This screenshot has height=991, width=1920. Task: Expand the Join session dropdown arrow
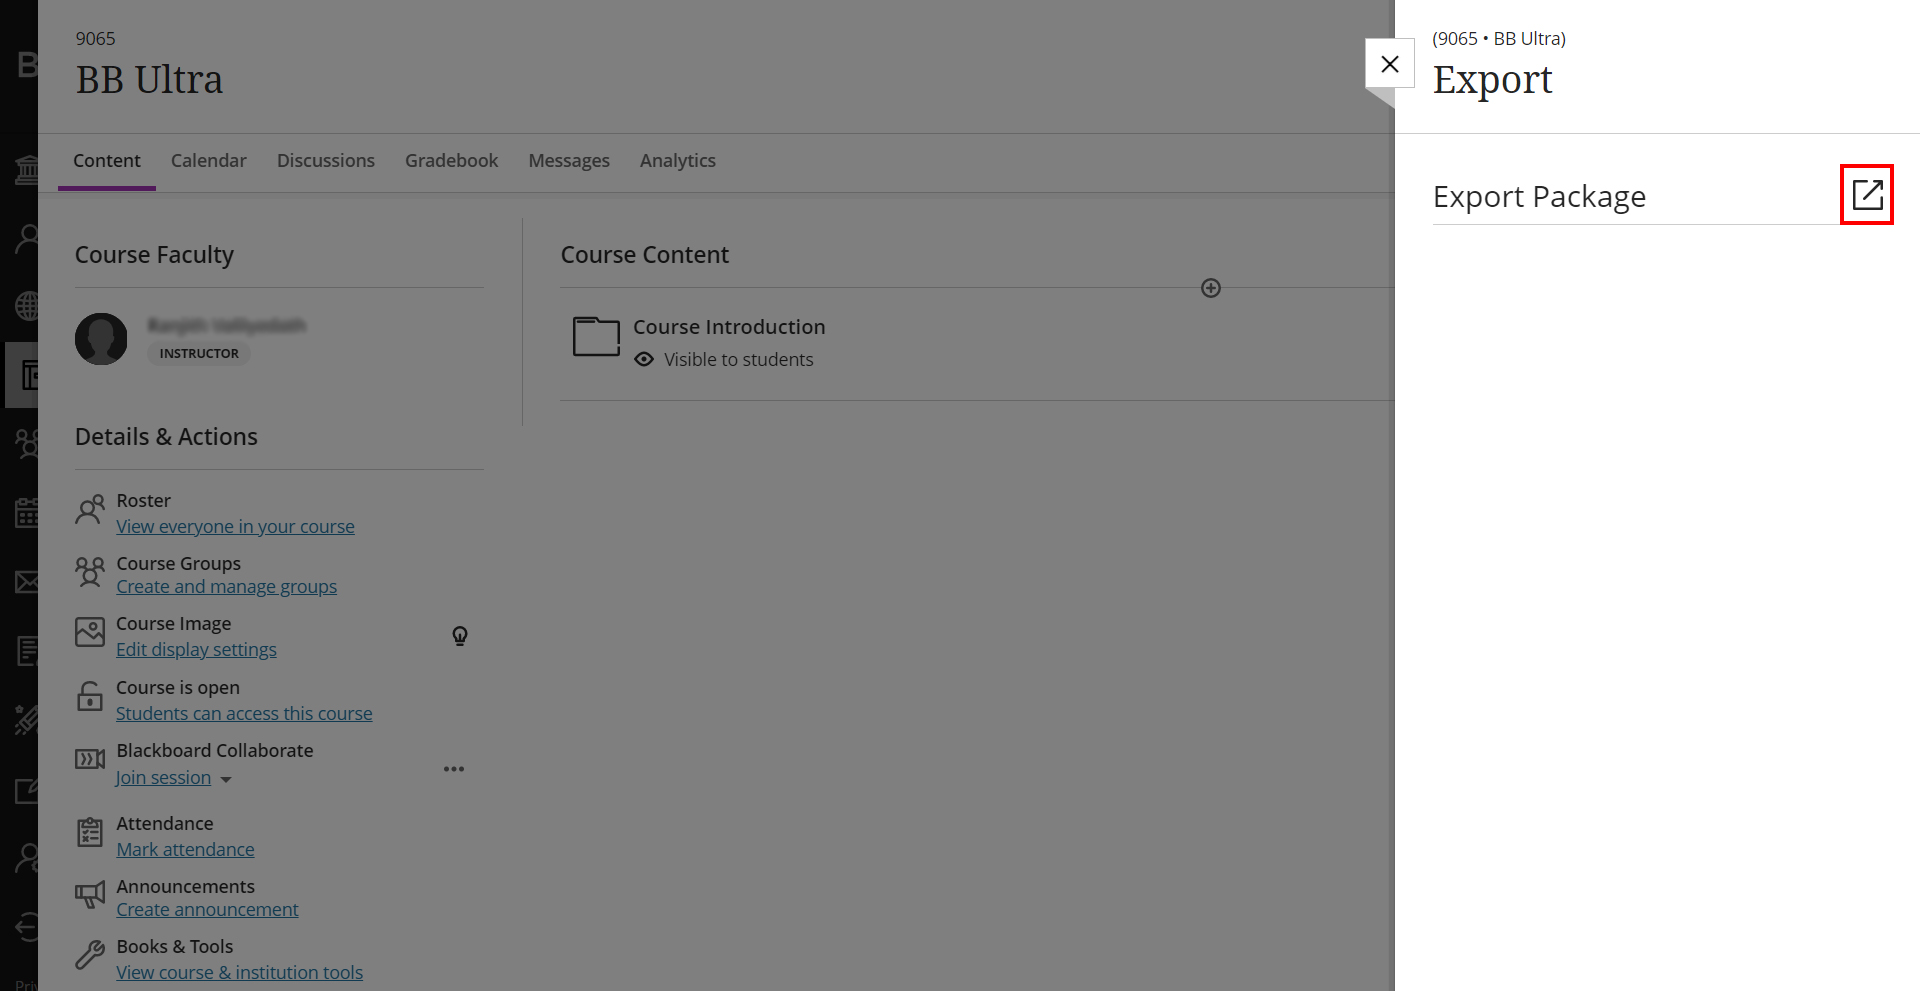click(x=226, y=779)
